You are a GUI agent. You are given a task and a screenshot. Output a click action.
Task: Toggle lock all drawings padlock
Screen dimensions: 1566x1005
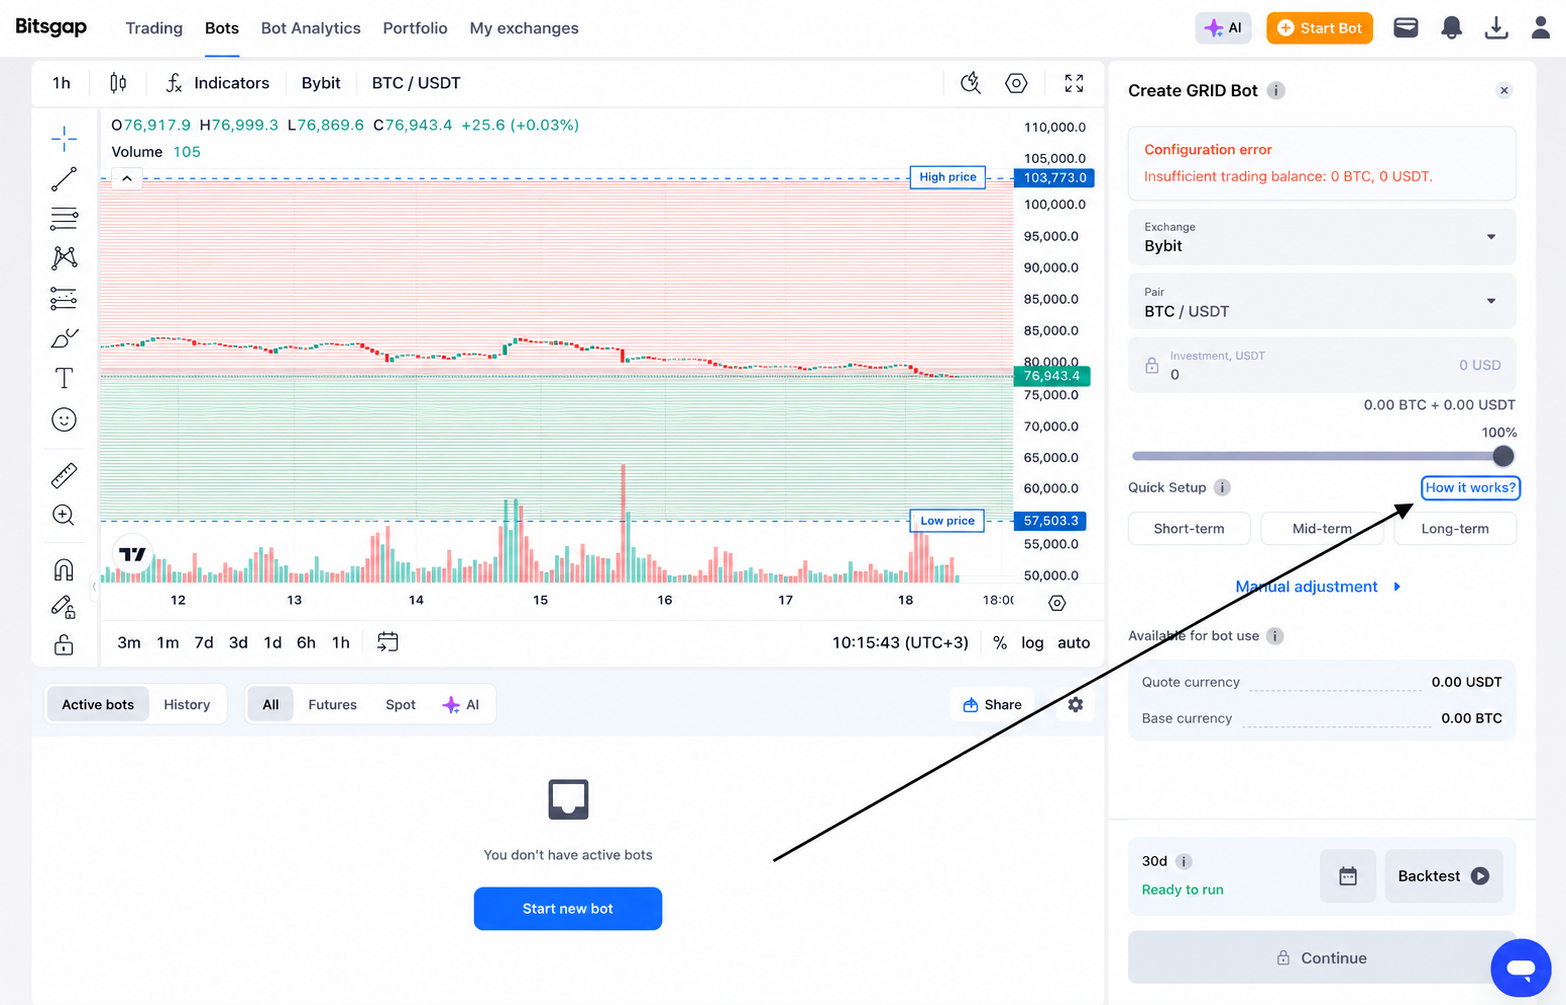64,645
